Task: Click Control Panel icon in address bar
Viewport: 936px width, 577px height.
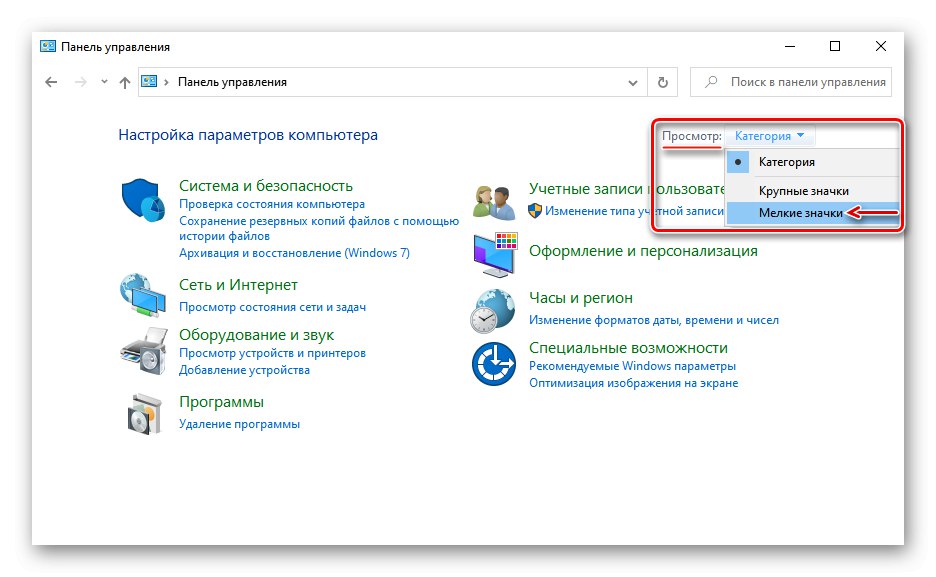Action: 149,81
